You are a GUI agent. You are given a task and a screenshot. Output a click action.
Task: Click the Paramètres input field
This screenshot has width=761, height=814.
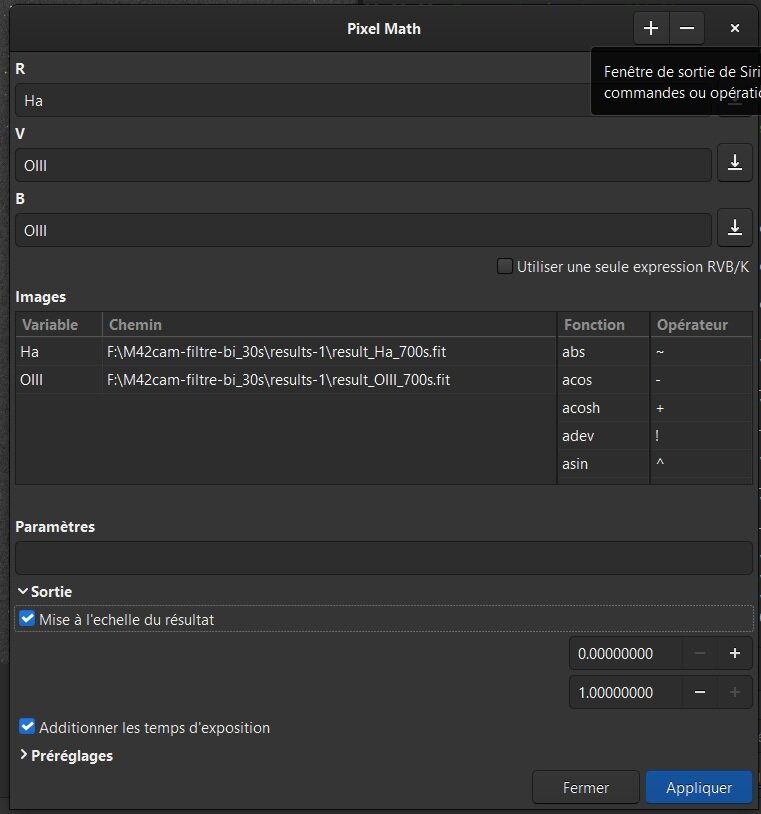(383, 558)
